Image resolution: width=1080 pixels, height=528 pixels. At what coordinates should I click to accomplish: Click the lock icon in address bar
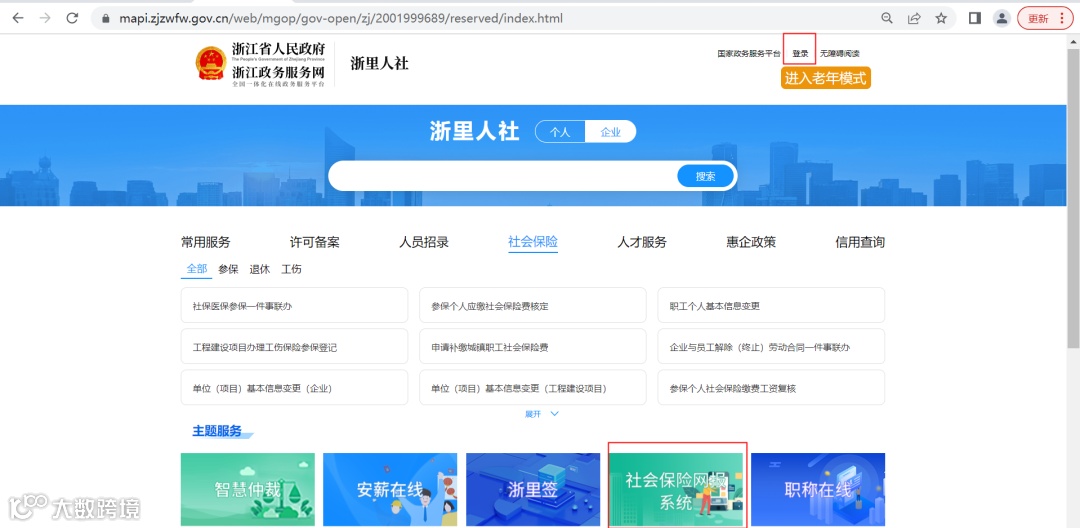[x=105, y=19]
